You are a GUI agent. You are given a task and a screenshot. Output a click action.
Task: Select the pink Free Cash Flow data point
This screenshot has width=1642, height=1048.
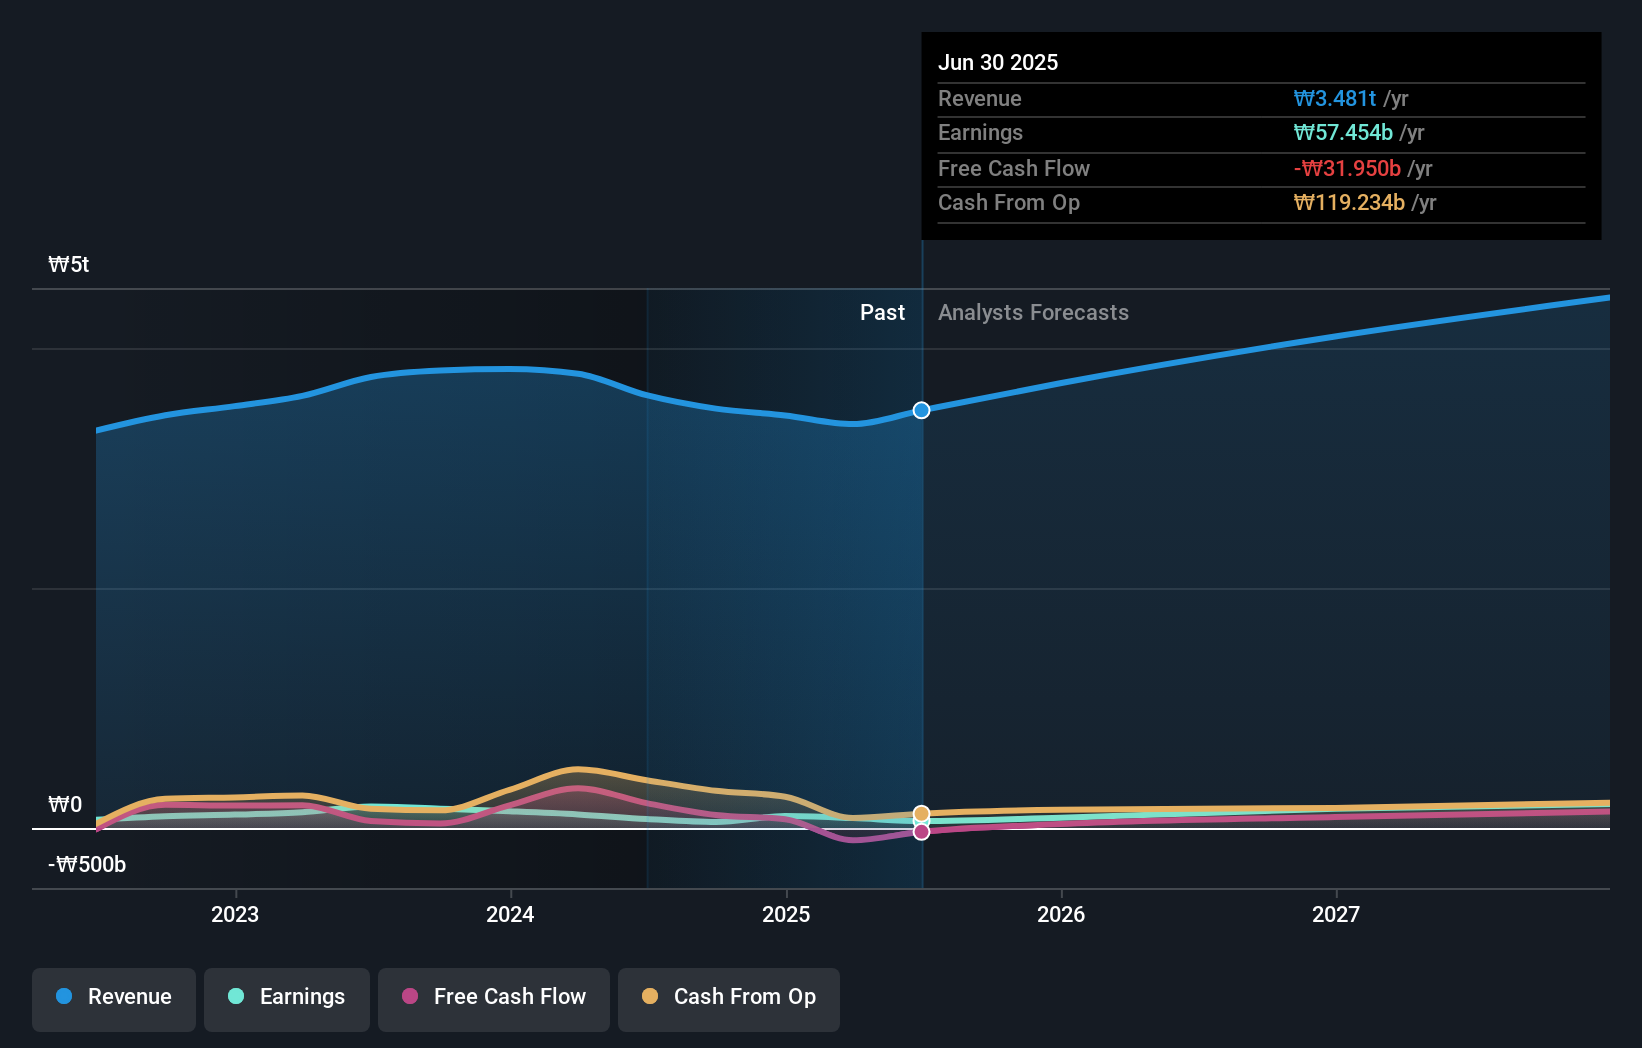921,831
